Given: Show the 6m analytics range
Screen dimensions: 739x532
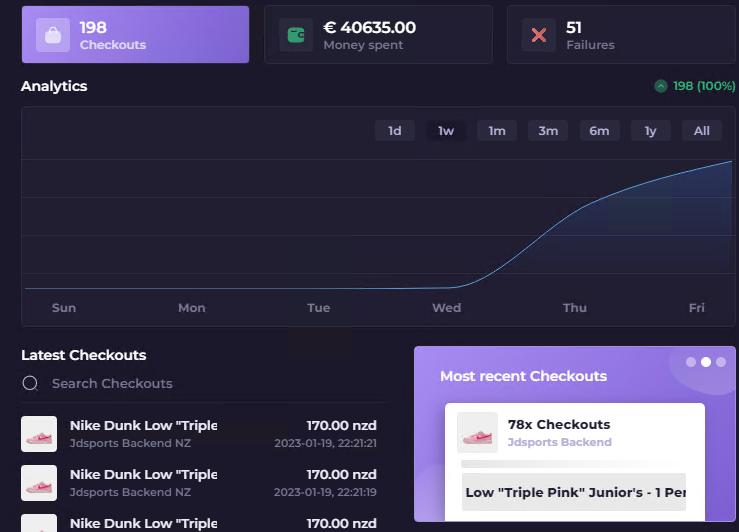Looking at the screenshot, I should click(x=599, y=131).
